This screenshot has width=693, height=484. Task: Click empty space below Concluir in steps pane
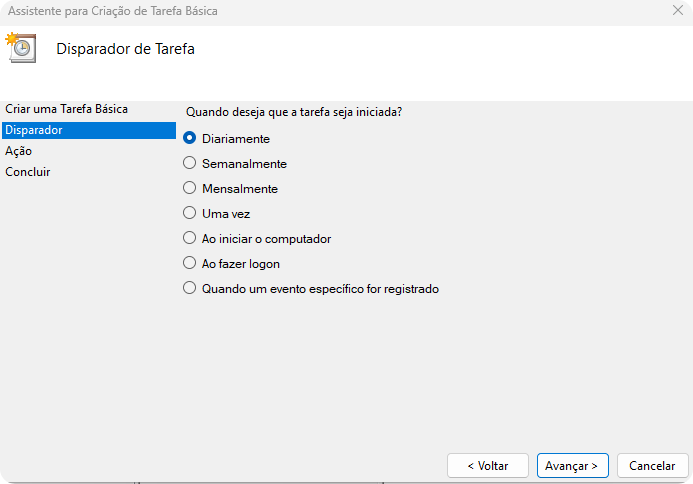tap(88, 300)
